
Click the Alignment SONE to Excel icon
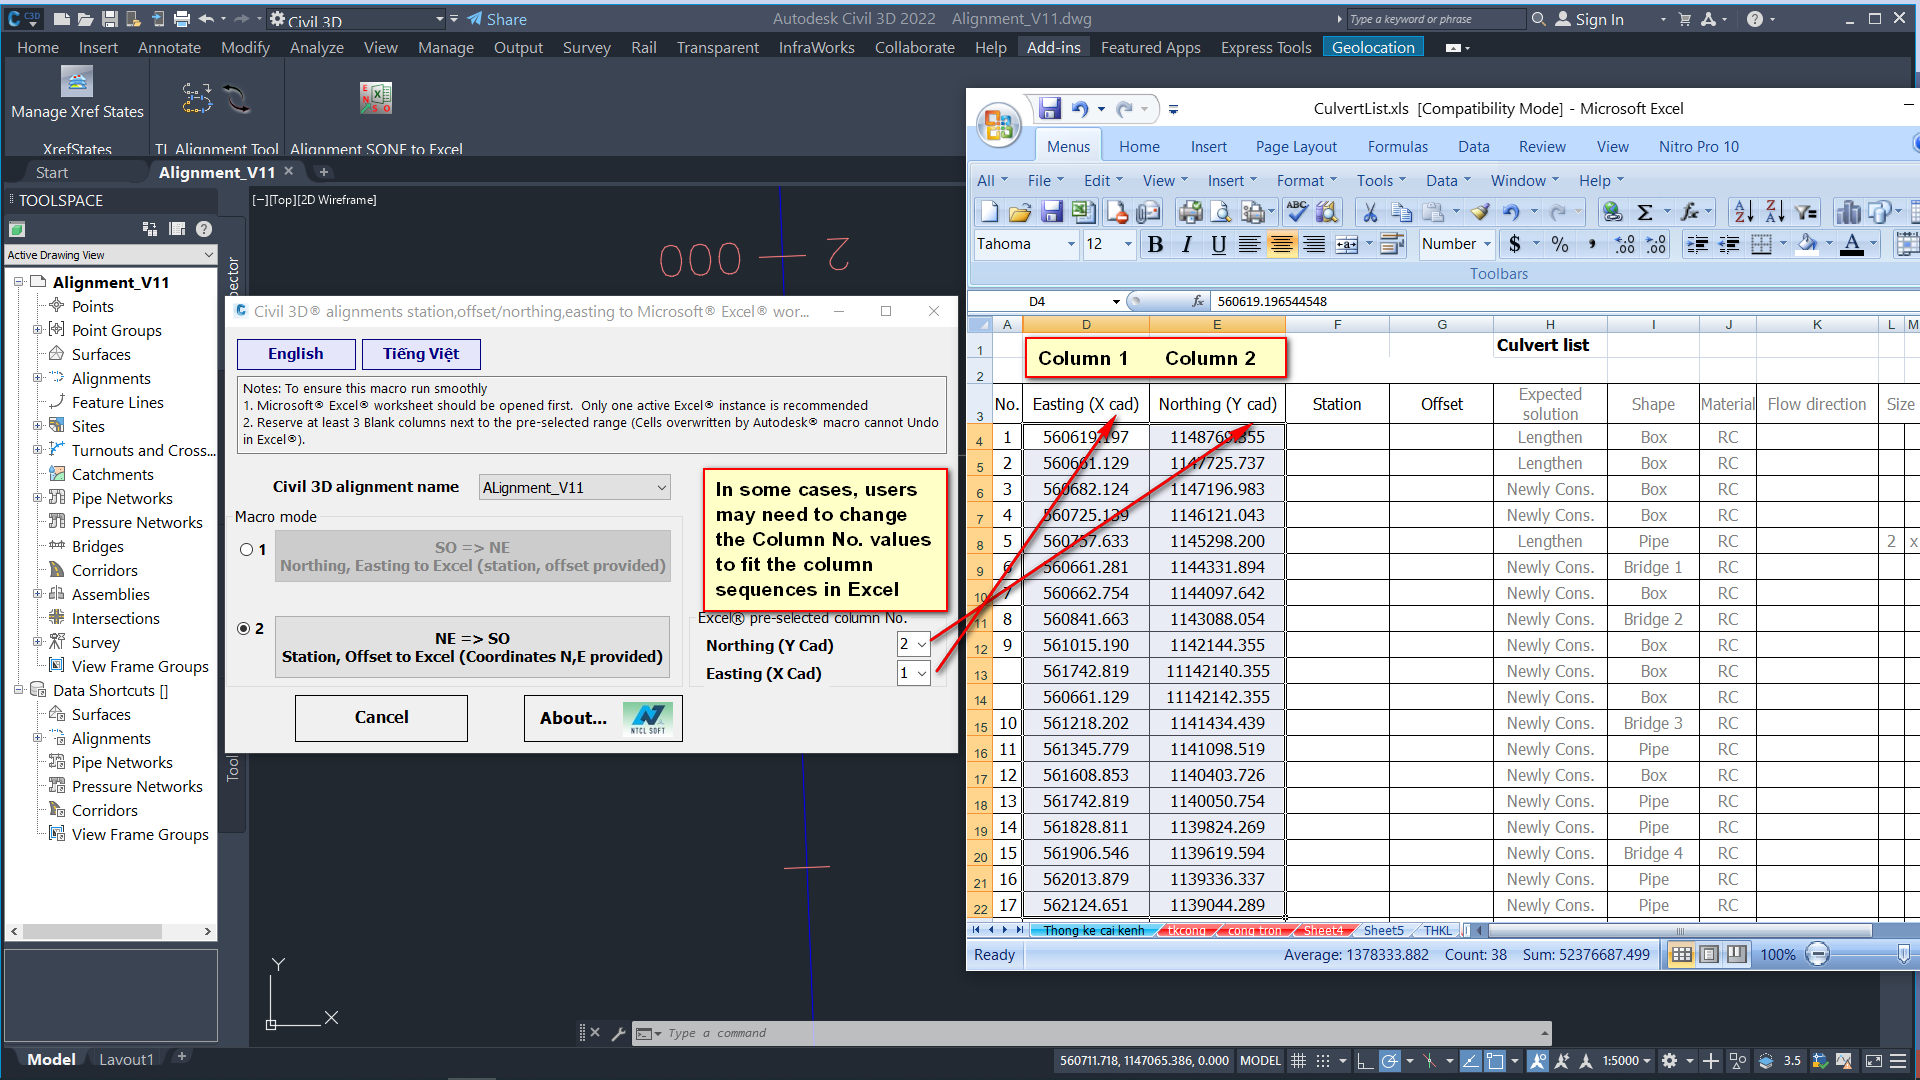point(376,98)
